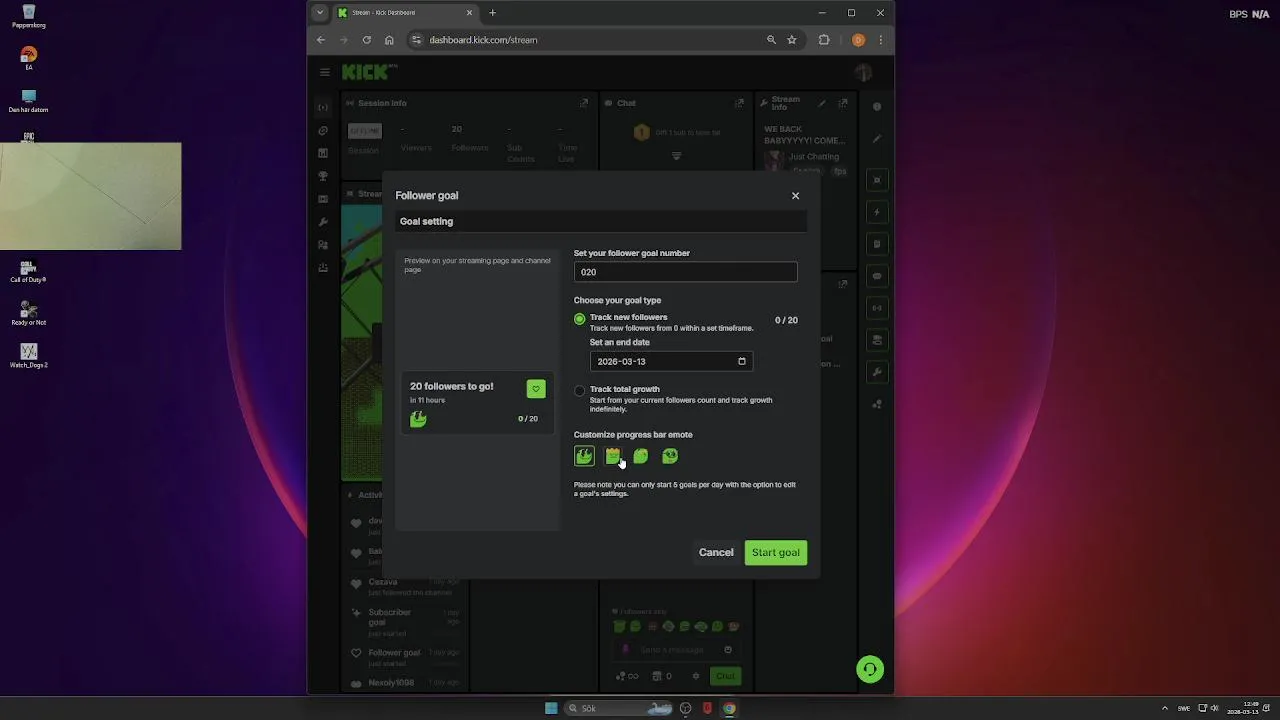Click the address bar URL
This screenshot has width=1280, height=720.
click(483, 40)
